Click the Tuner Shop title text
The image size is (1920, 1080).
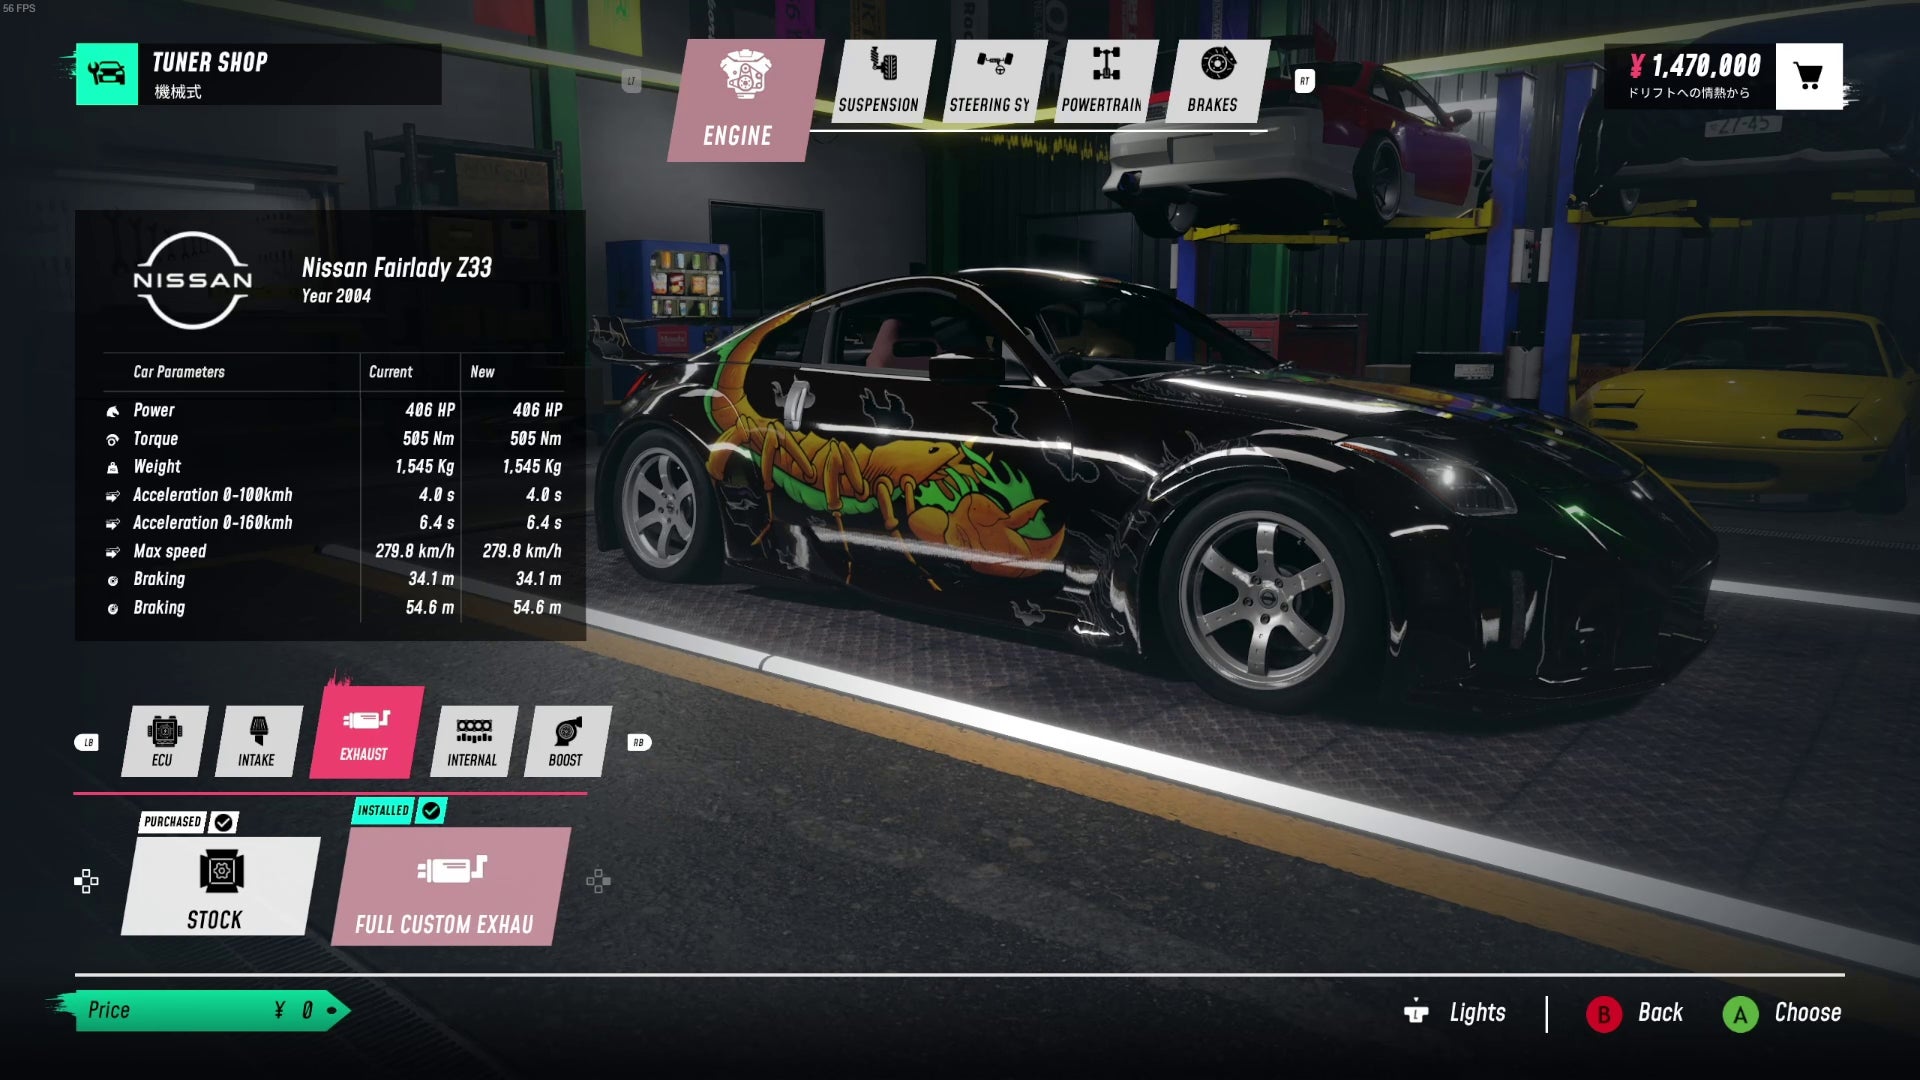[x=210, y=62]
